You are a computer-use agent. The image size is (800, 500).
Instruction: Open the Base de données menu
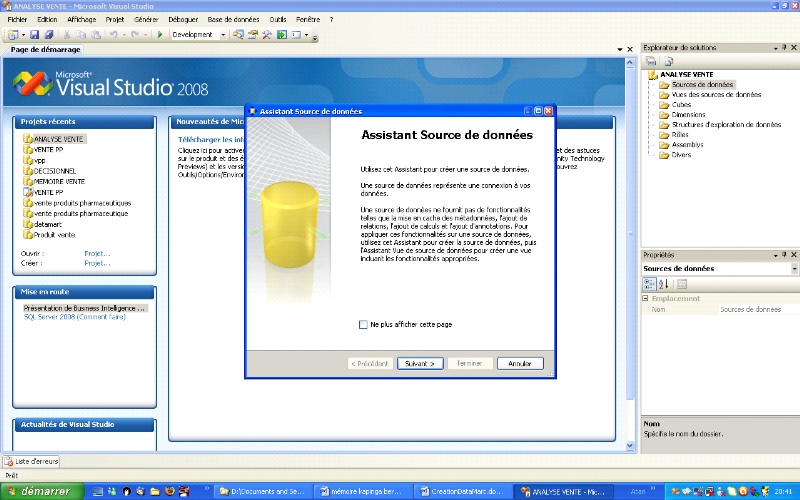pyautogui.click(x=233, y=19)
